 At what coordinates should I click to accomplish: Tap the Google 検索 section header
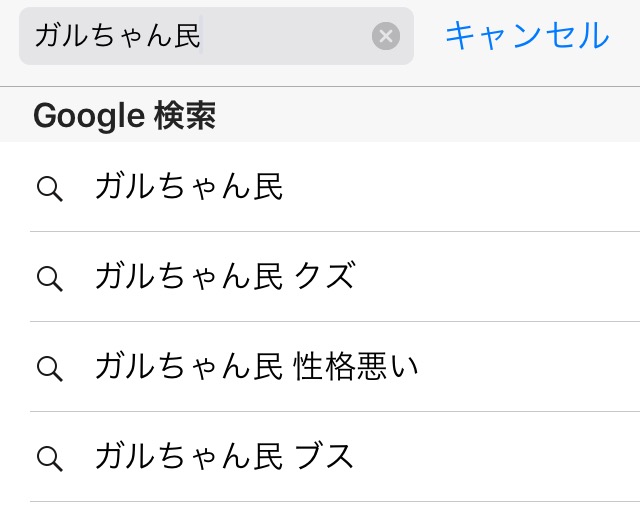click(x=320, y=115)
